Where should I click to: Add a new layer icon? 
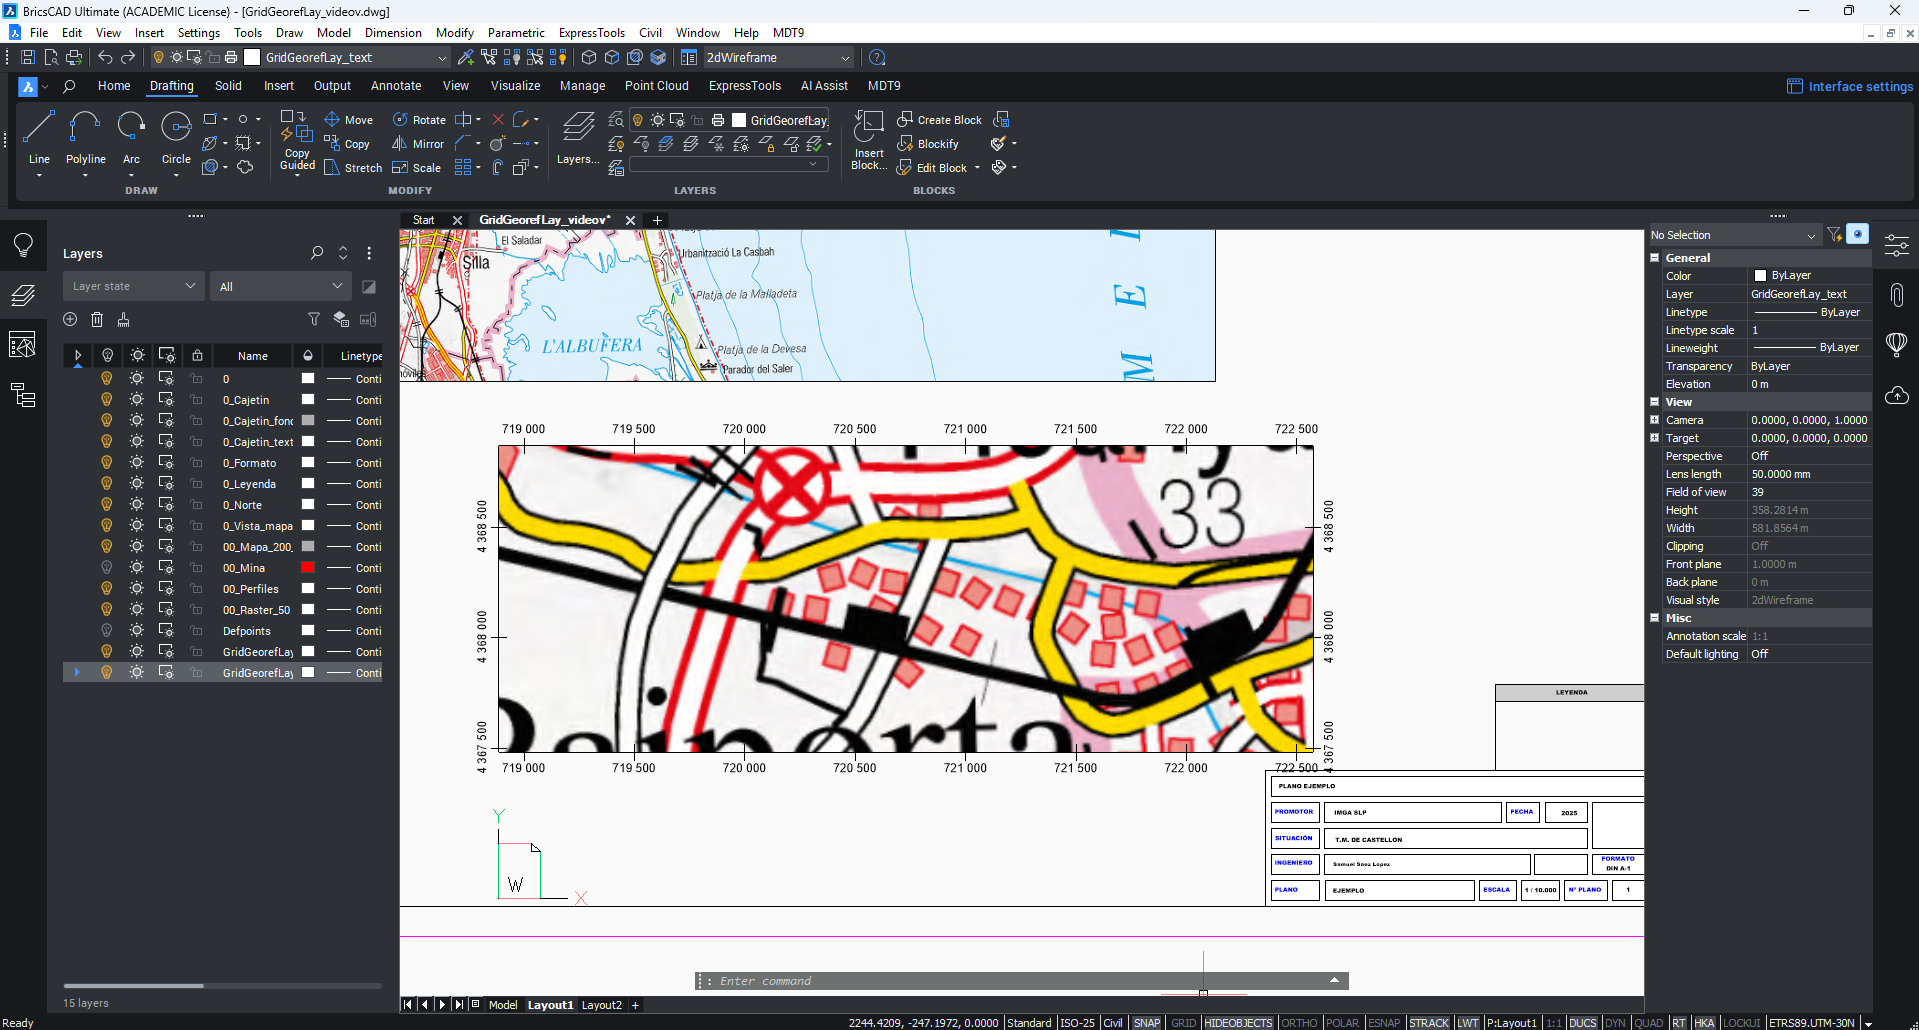pos(70,320)
